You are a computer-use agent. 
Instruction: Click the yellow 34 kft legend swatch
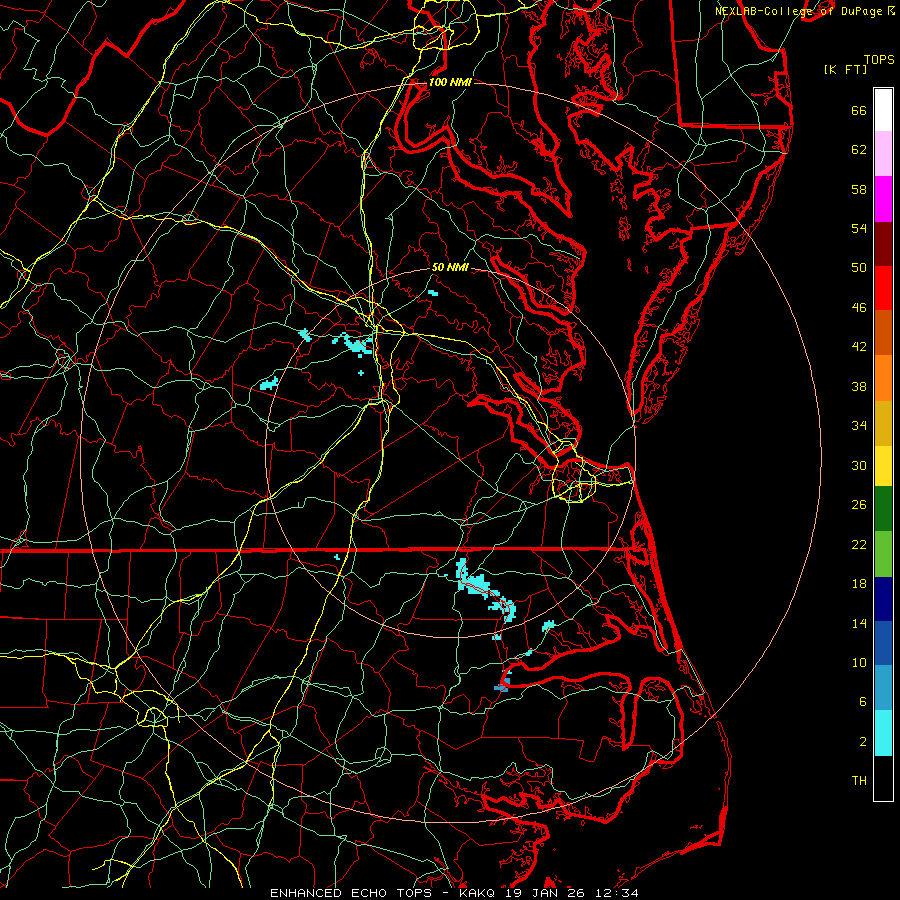883,466
